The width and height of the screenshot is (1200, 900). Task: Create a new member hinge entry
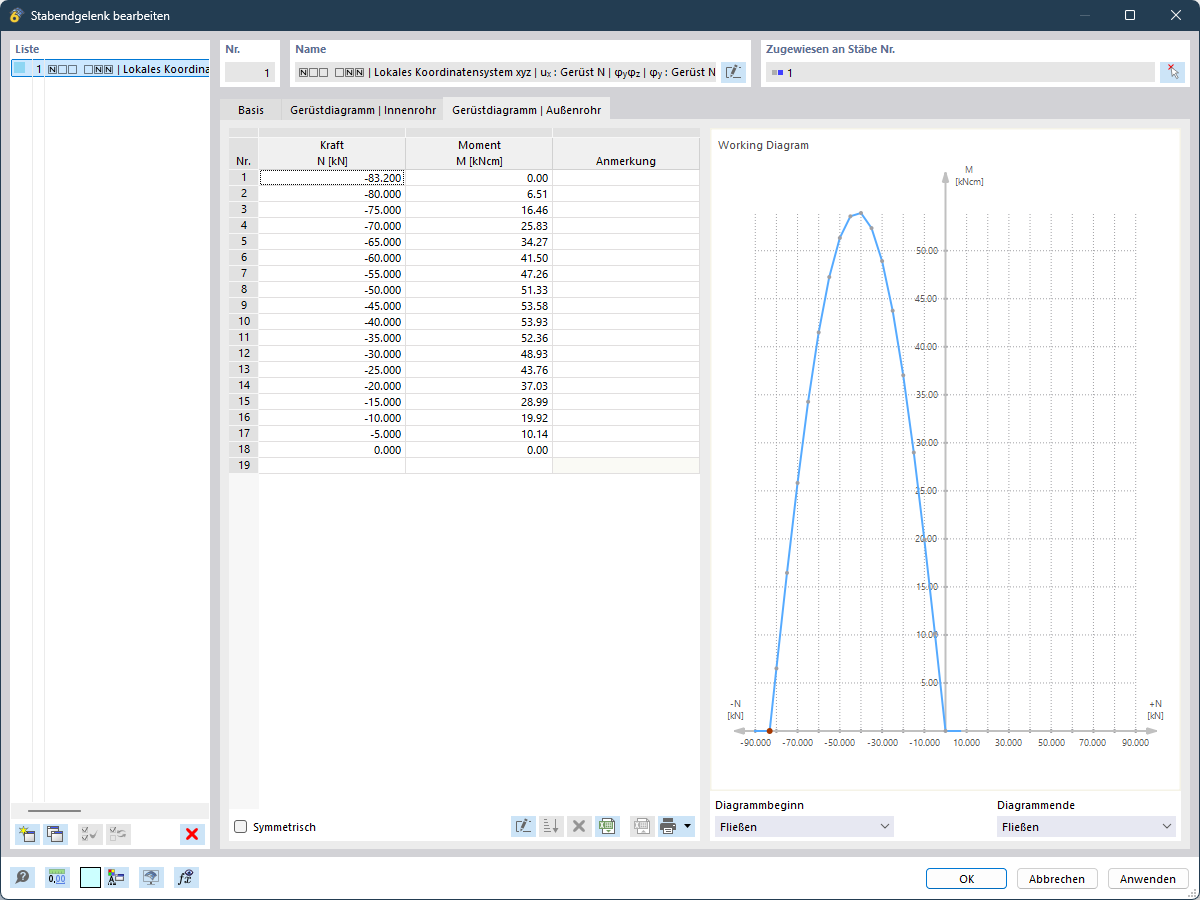(x=26, y=834)
